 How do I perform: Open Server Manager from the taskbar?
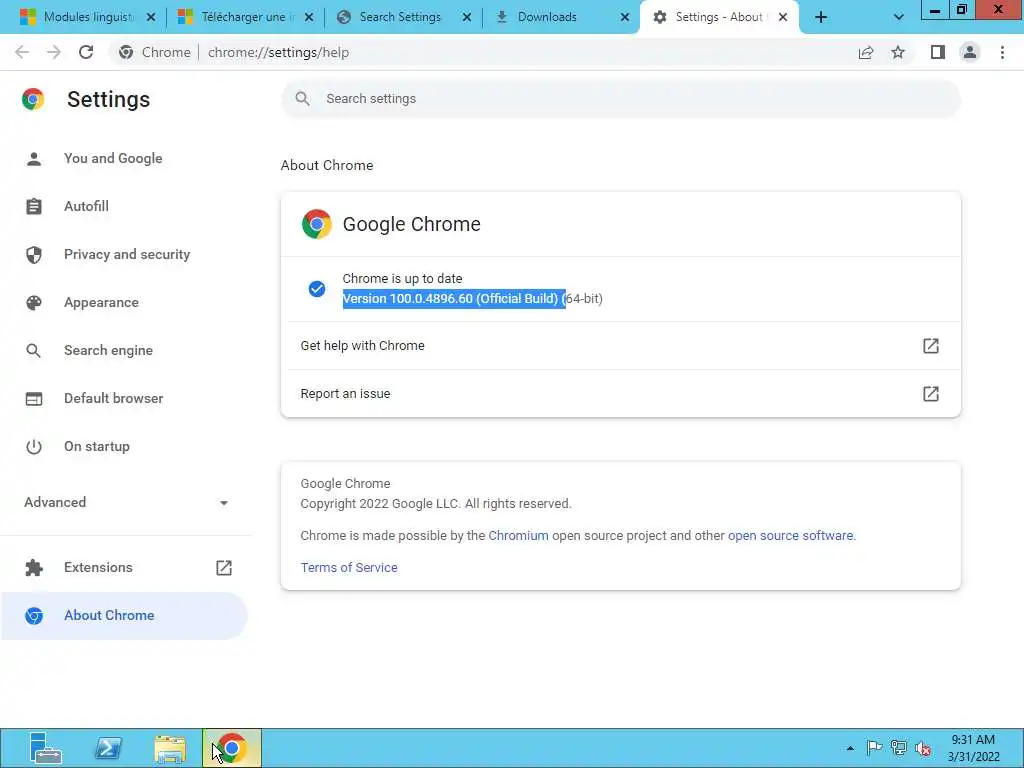point(46,748)
